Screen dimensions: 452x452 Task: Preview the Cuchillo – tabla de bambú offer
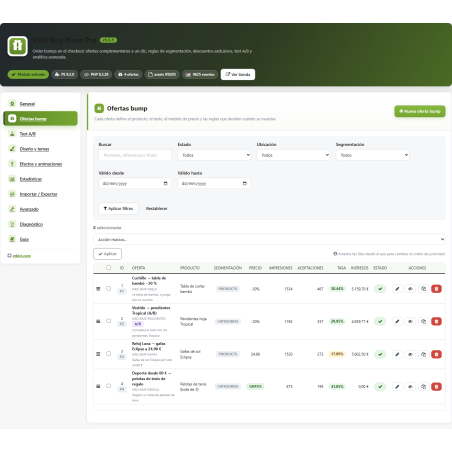pos(410,289)
